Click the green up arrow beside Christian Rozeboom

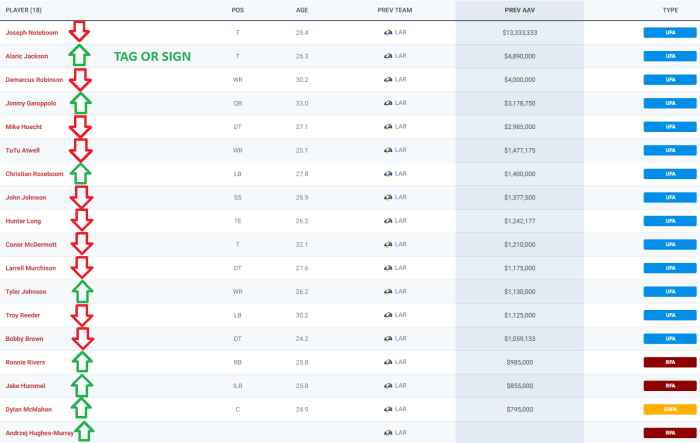(80, 174)
